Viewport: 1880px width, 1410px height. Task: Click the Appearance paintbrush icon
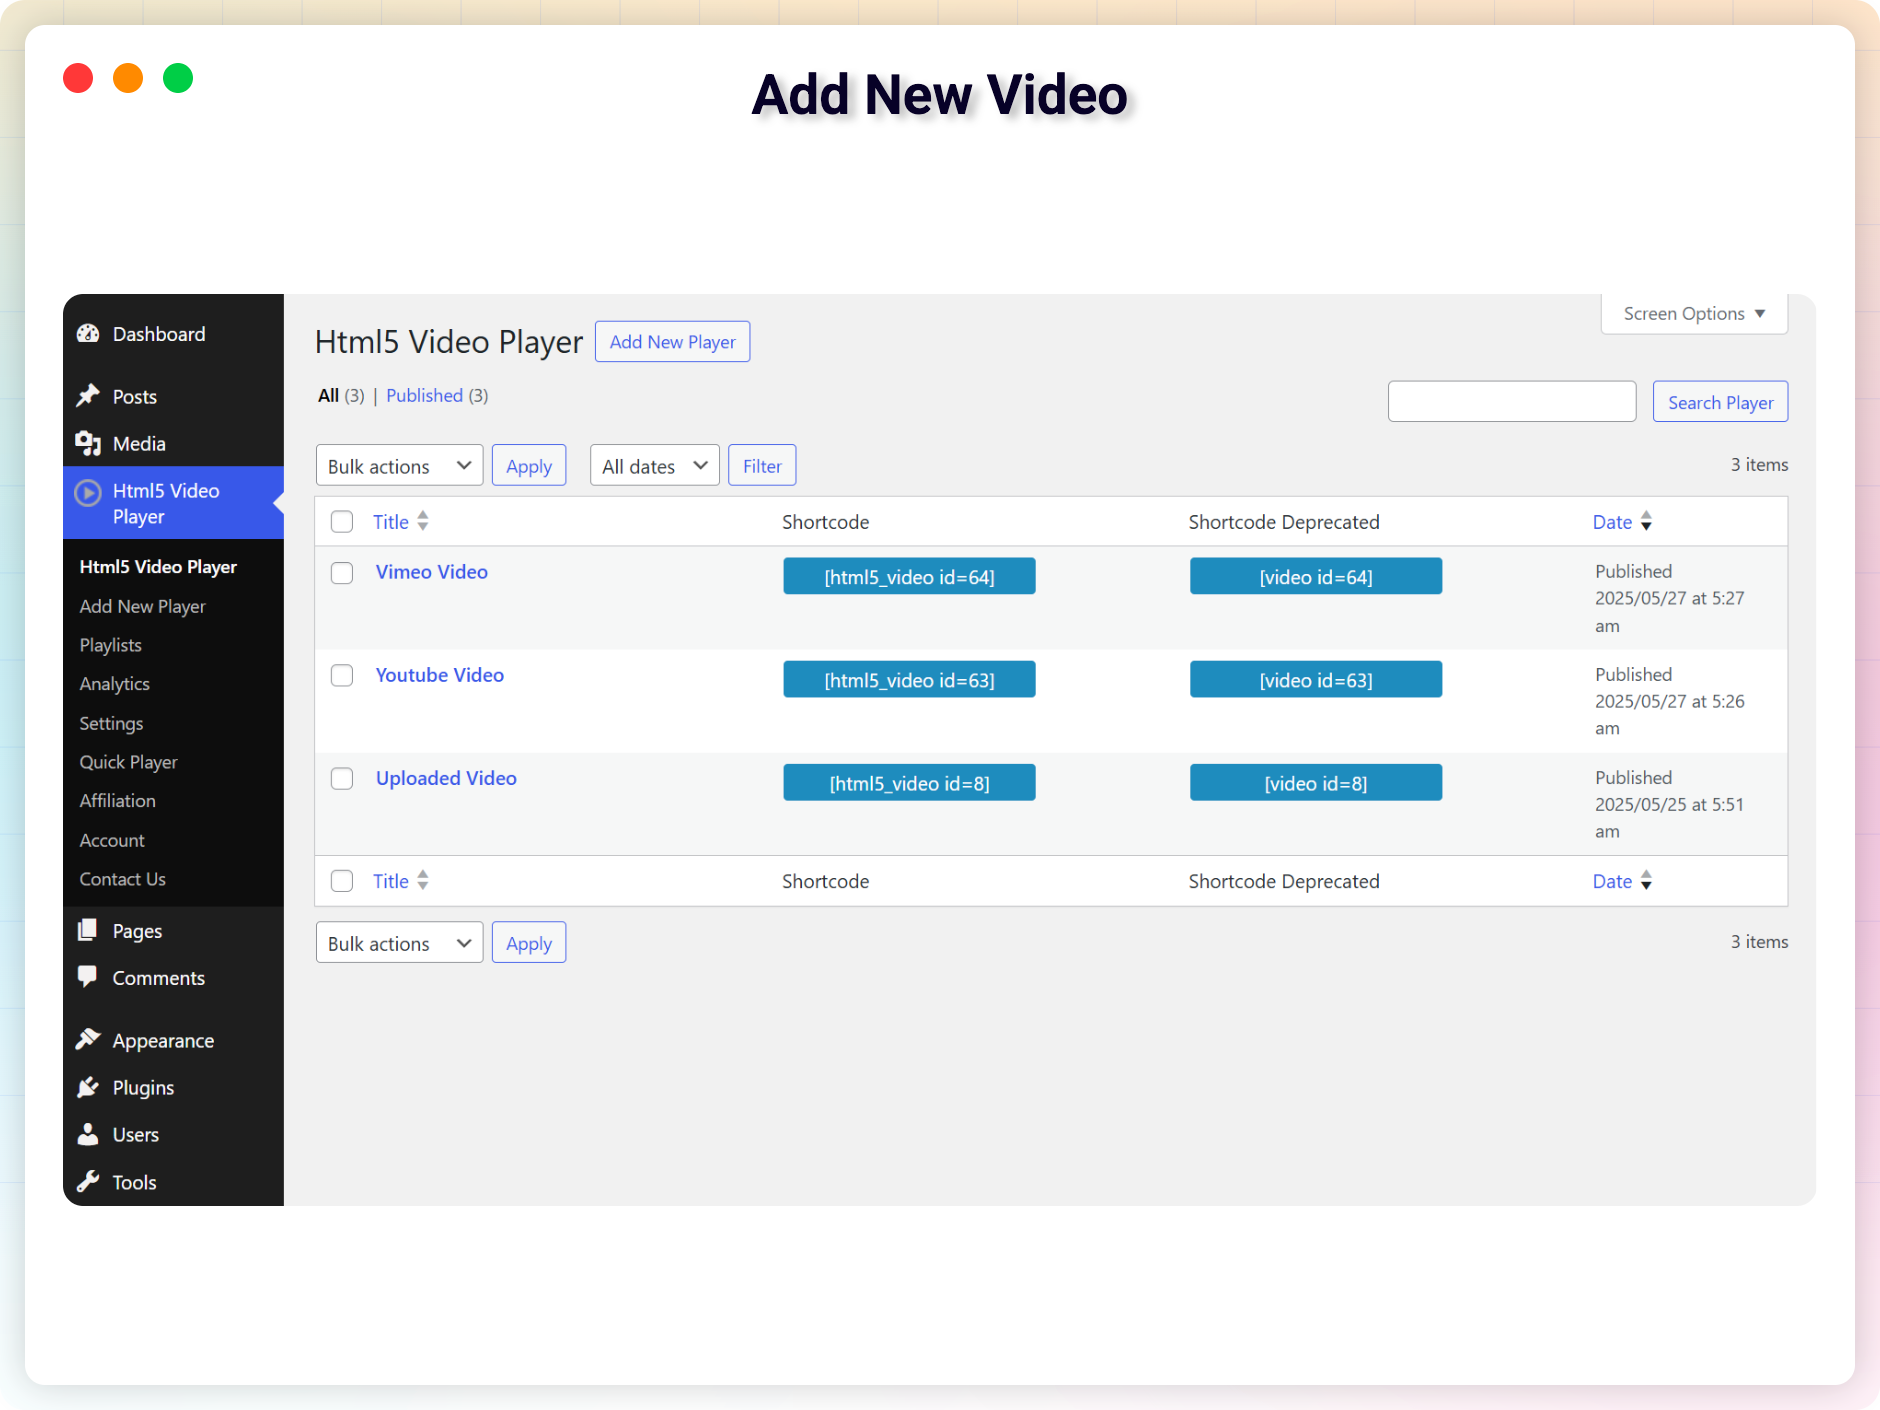(88, 1040)
